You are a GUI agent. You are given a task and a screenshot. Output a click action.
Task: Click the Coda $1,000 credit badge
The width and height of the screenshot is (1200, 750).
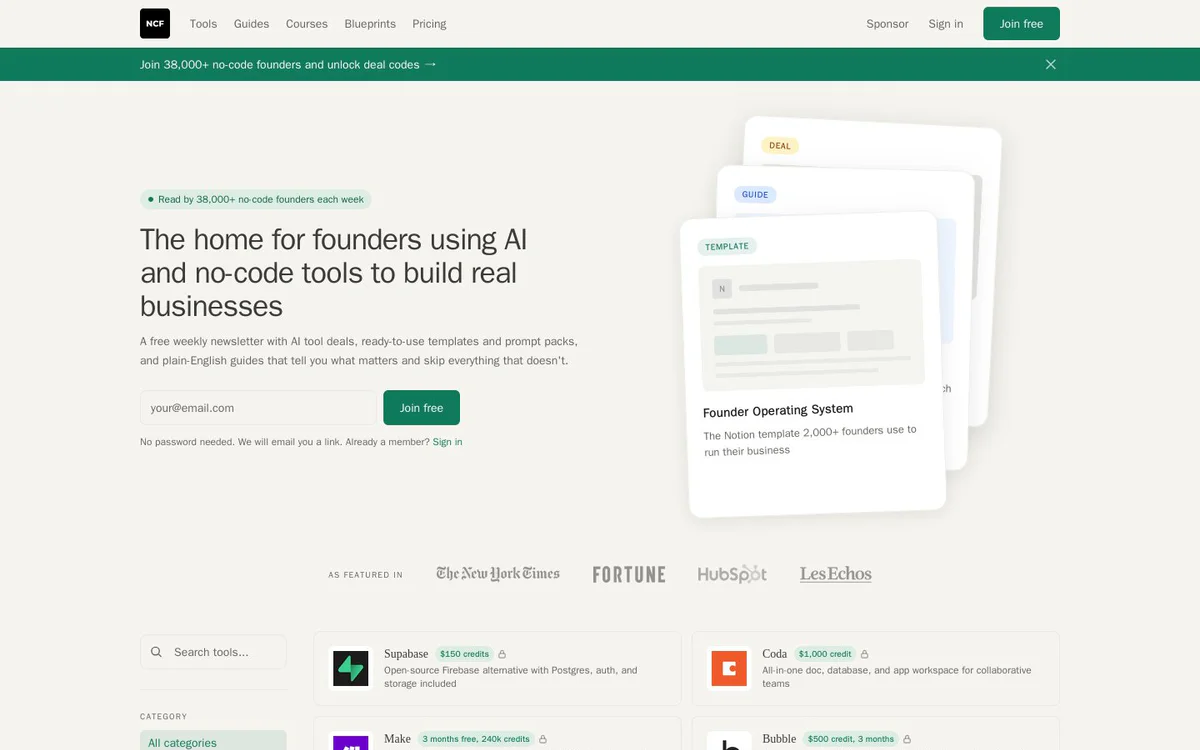tap(825, 654)
